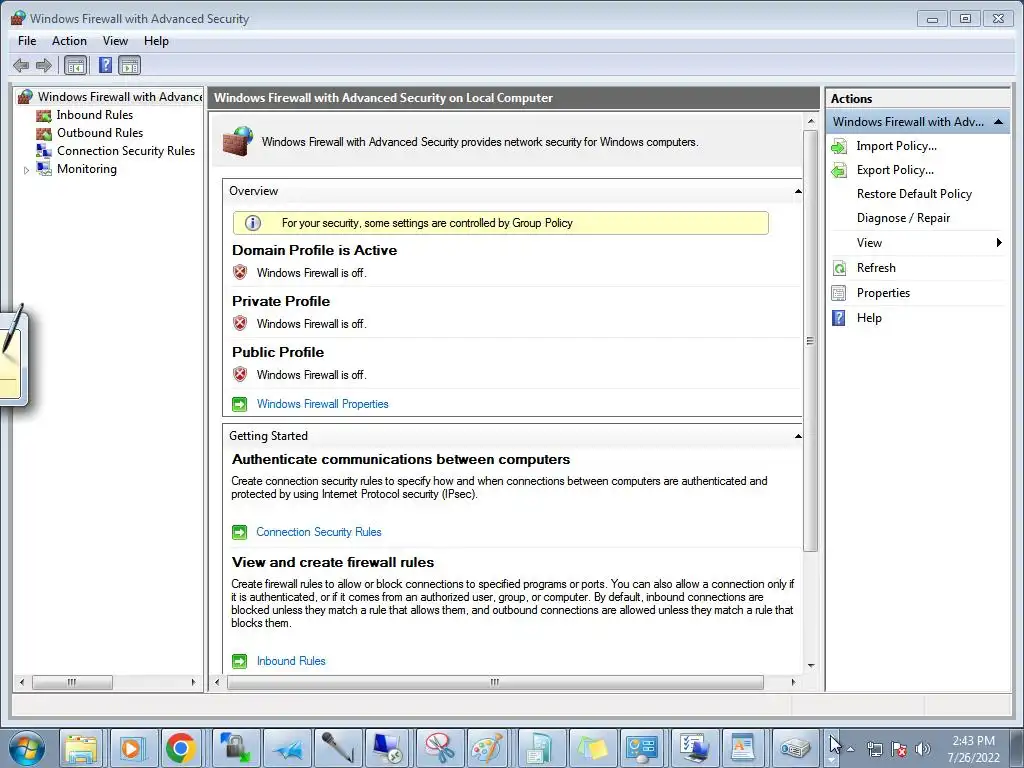
Task: Open the Connection Security Rules link
Action: (x=319, y=532)
